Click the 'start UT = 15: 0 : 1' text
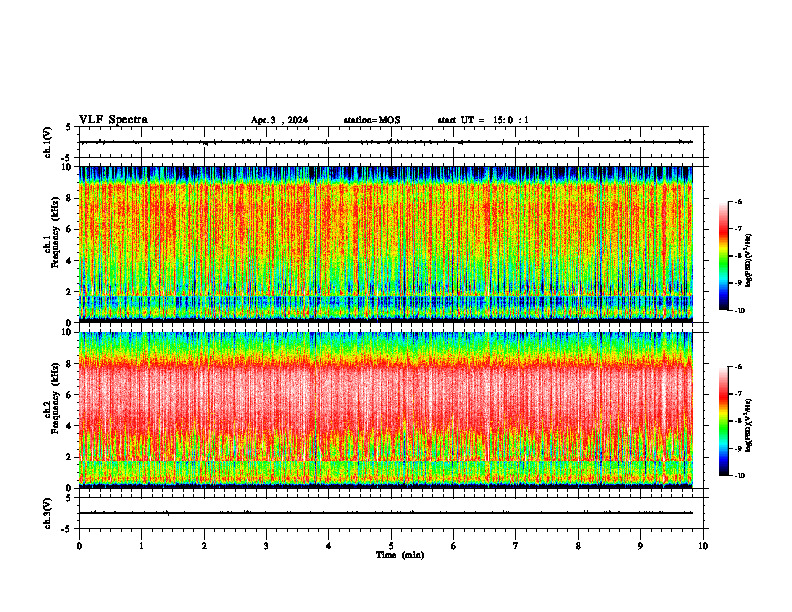Image resolution: width=792 pixels, height=612 pixels. point(483,120)
